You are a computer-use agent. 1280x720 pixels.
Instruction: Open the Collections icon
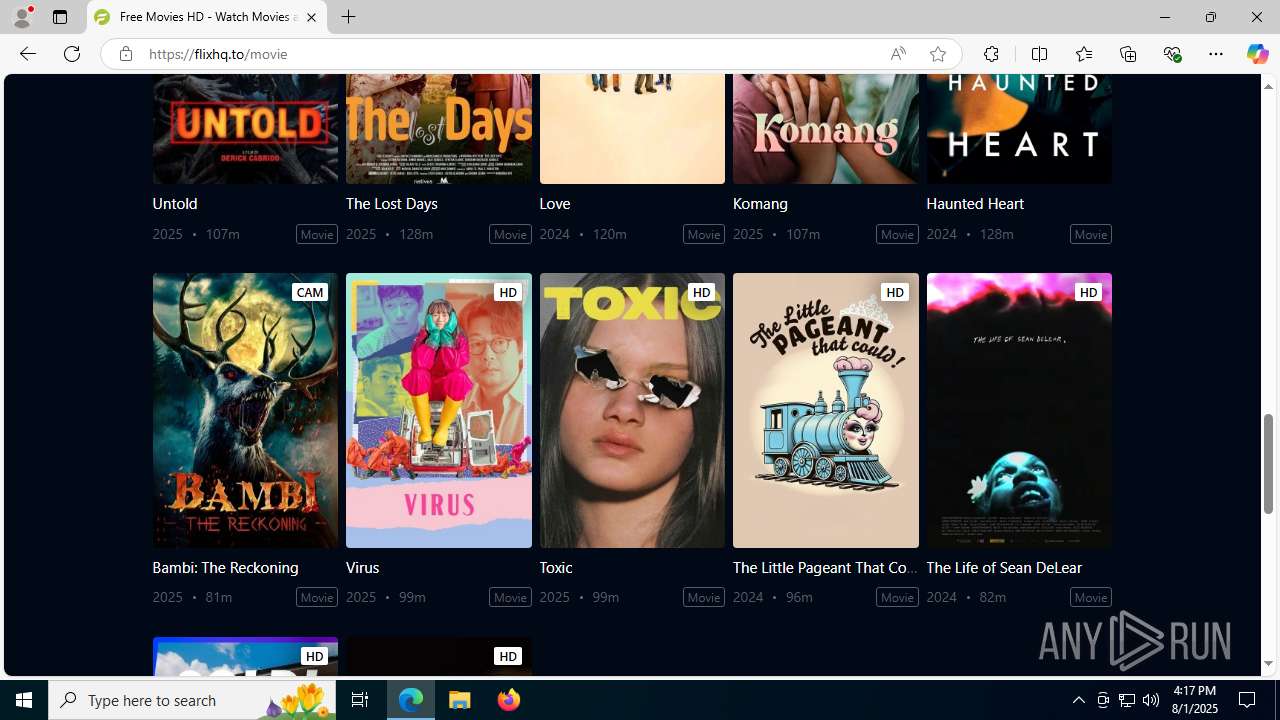(x=1128, y=54)
